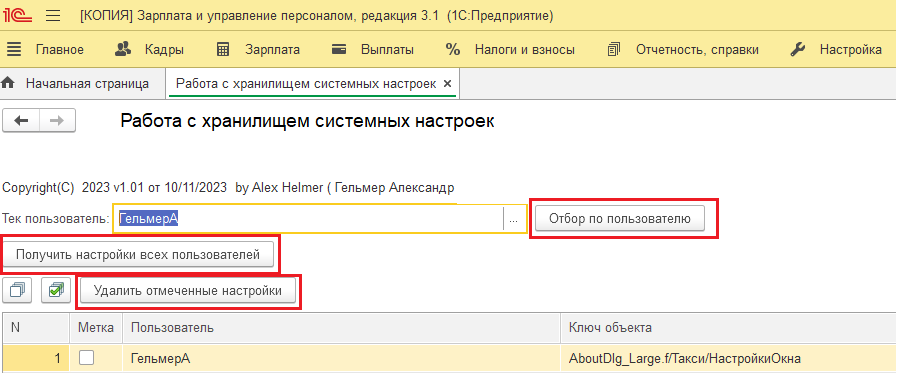Screen dimensions: 899x373
Task: Click the Зарплата calculator icon
Action: pyautogui.click(x=224, y=50)
